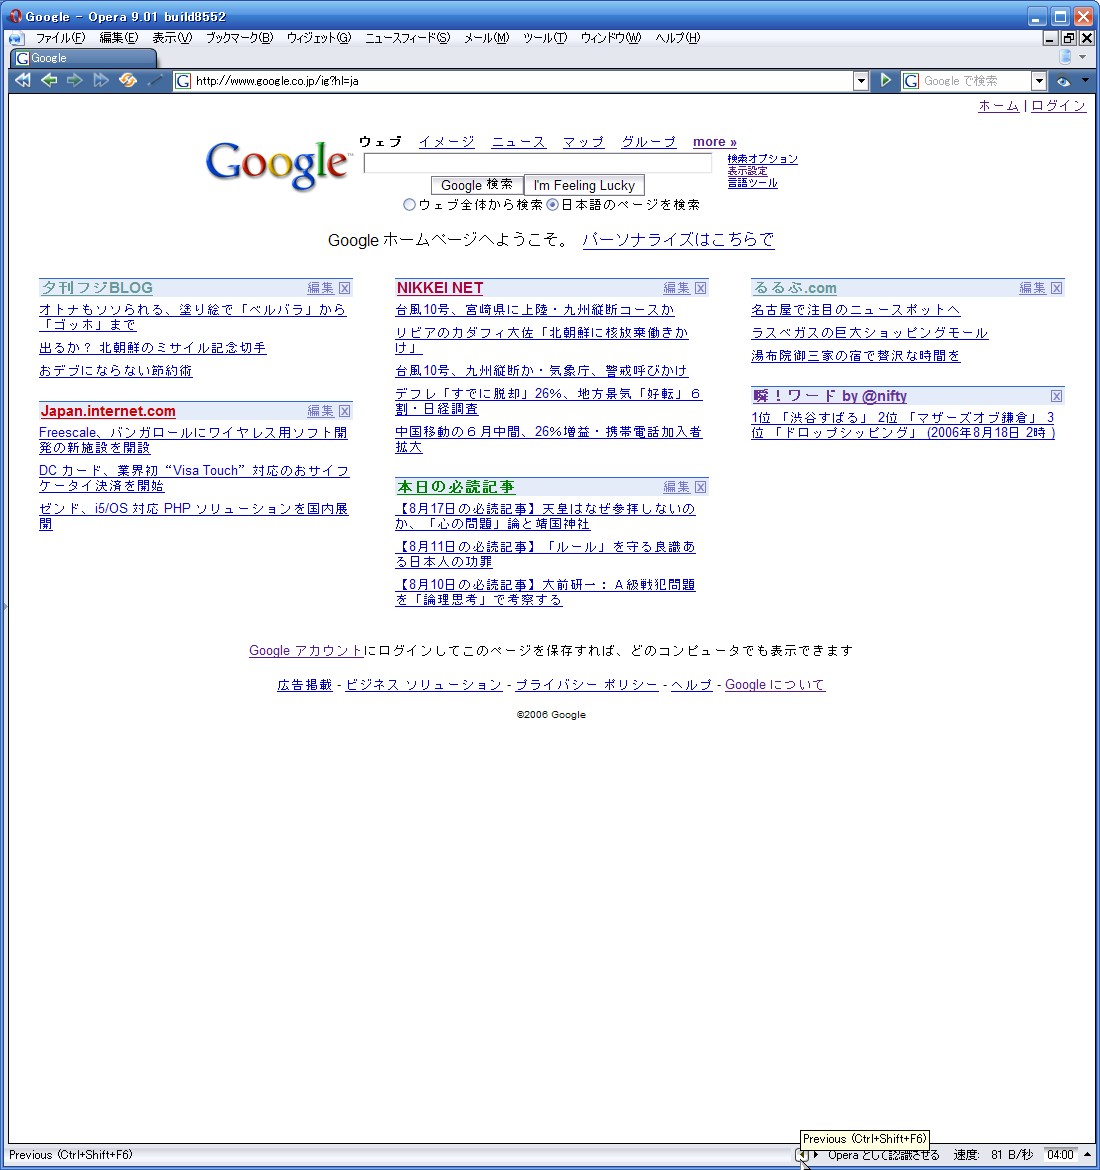Click the ログイン link
1100x1170 pixels.
point(1058,106)
